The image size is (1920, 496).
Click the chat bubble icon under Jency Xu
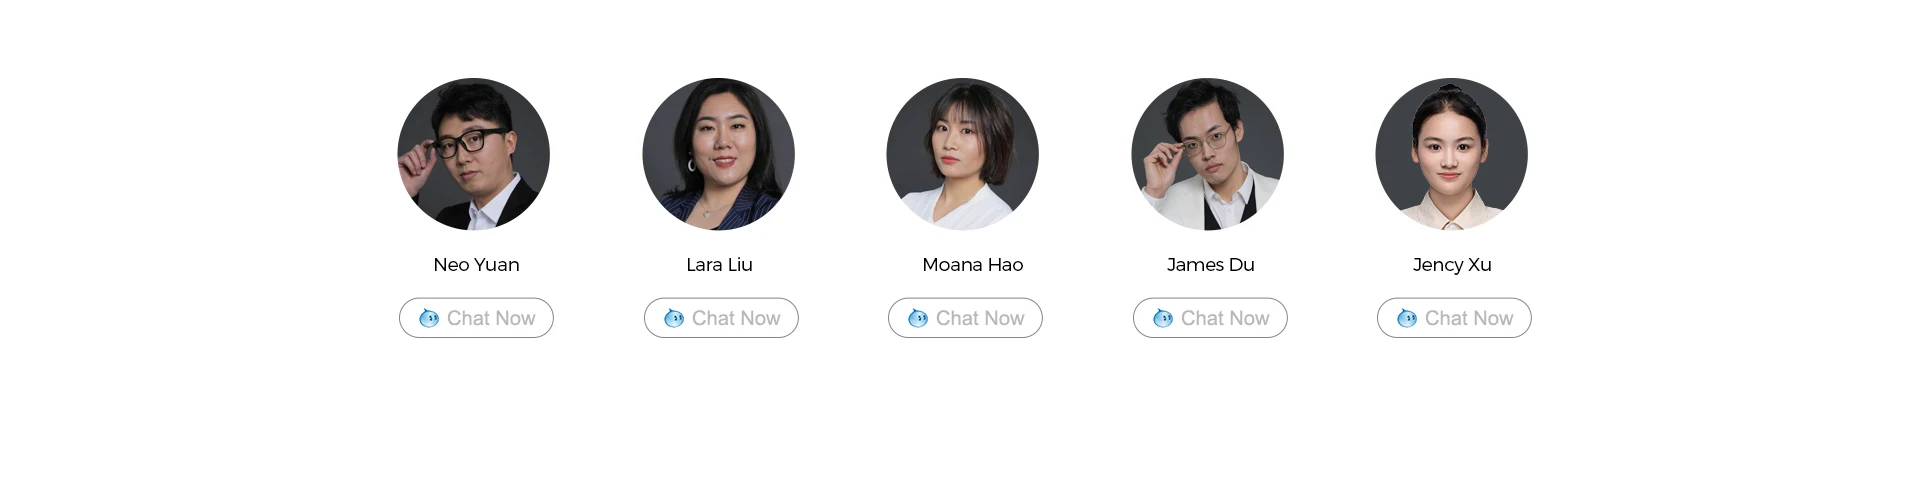coord(1407,318)
